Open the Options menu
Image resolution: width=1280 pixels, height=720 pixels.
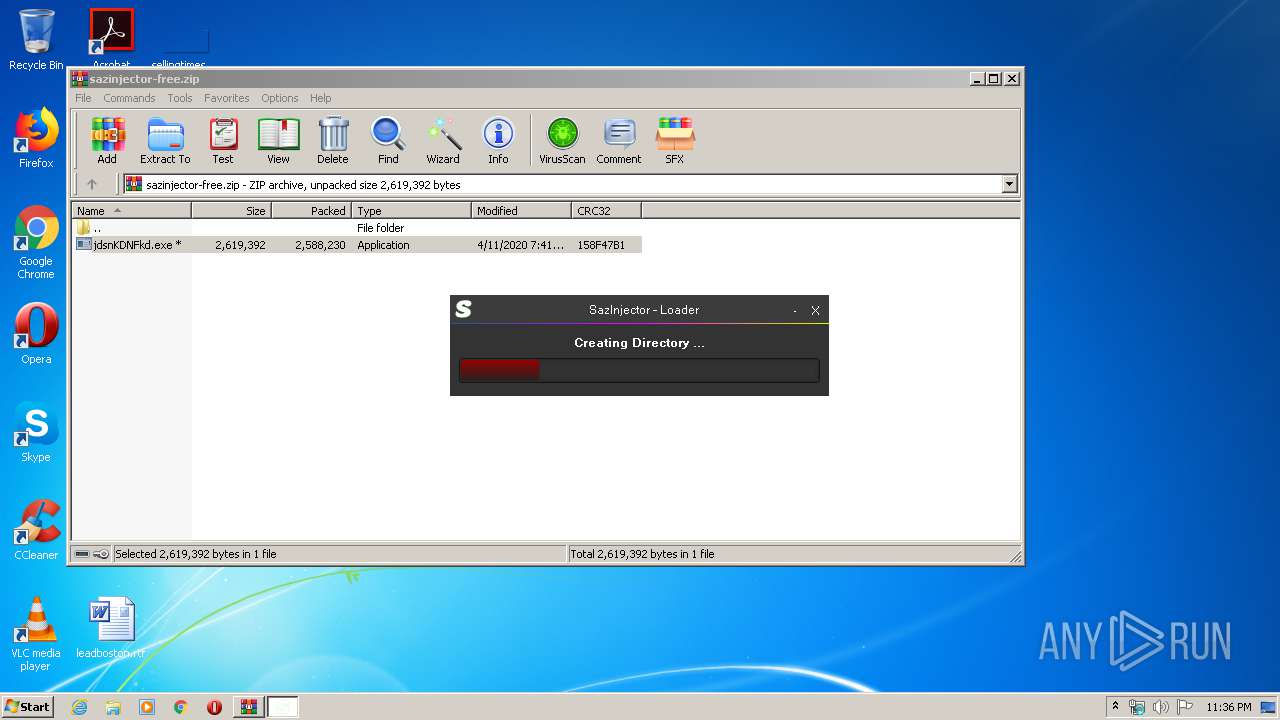tap(280, 98)
